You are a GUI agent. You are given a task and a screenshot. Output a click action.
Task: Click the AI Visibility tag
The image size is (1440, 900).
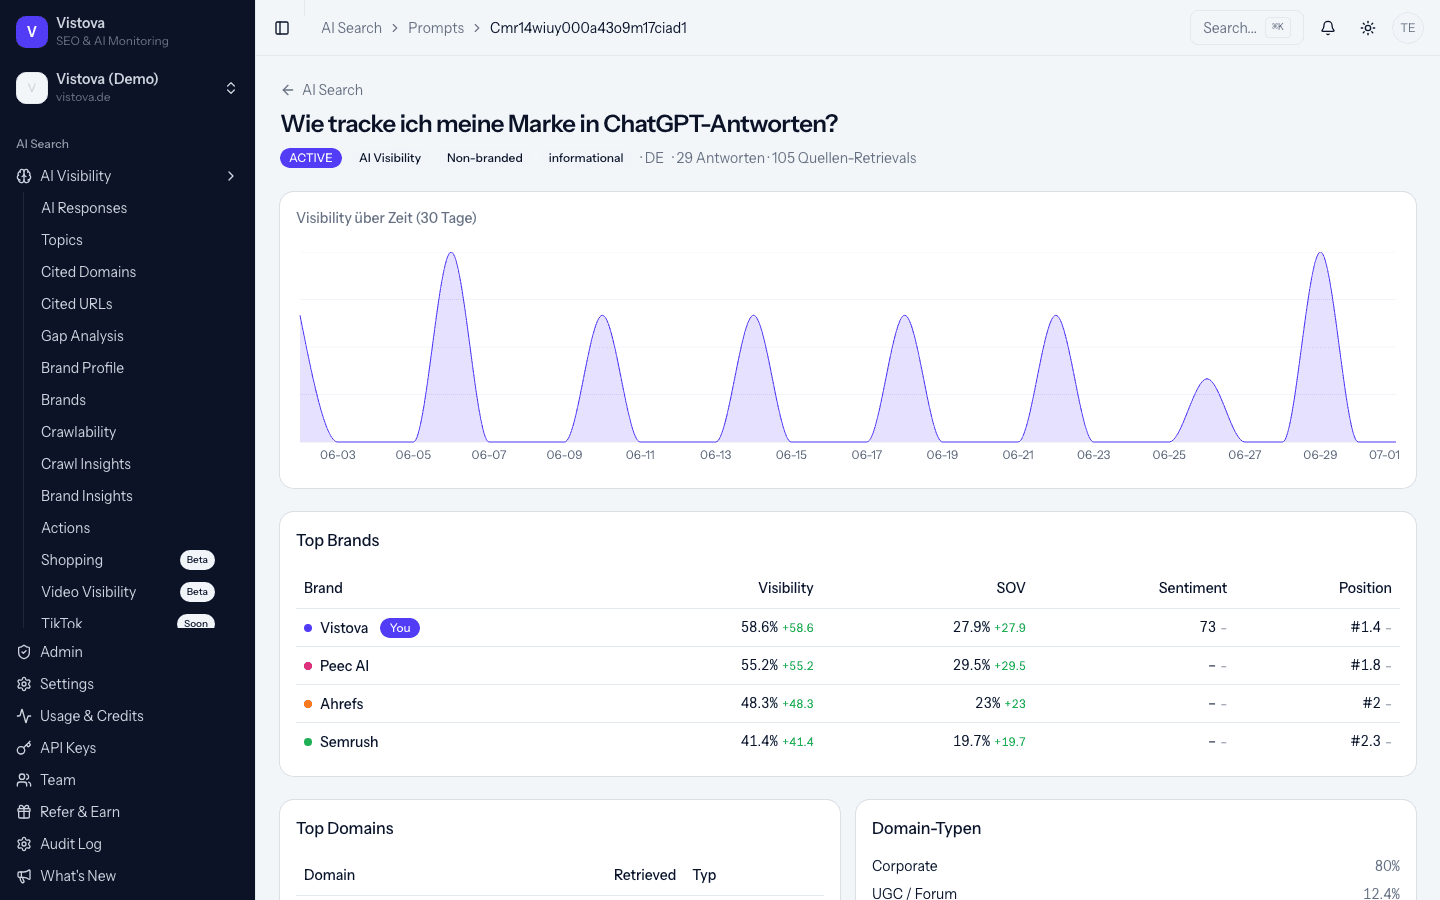390,158
